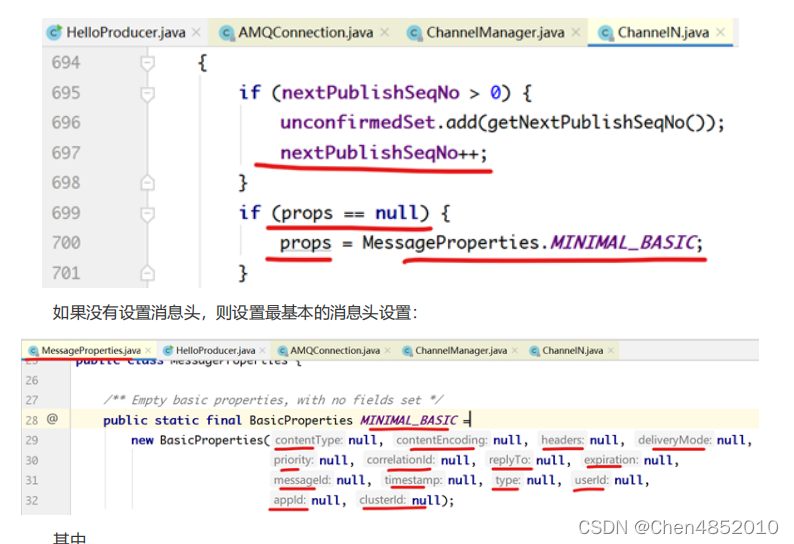Click HelloProducer.java class icon in lower tabs
Image resolution: width=794 pixels, height=544 pixels.
click(x=168, y=351)
